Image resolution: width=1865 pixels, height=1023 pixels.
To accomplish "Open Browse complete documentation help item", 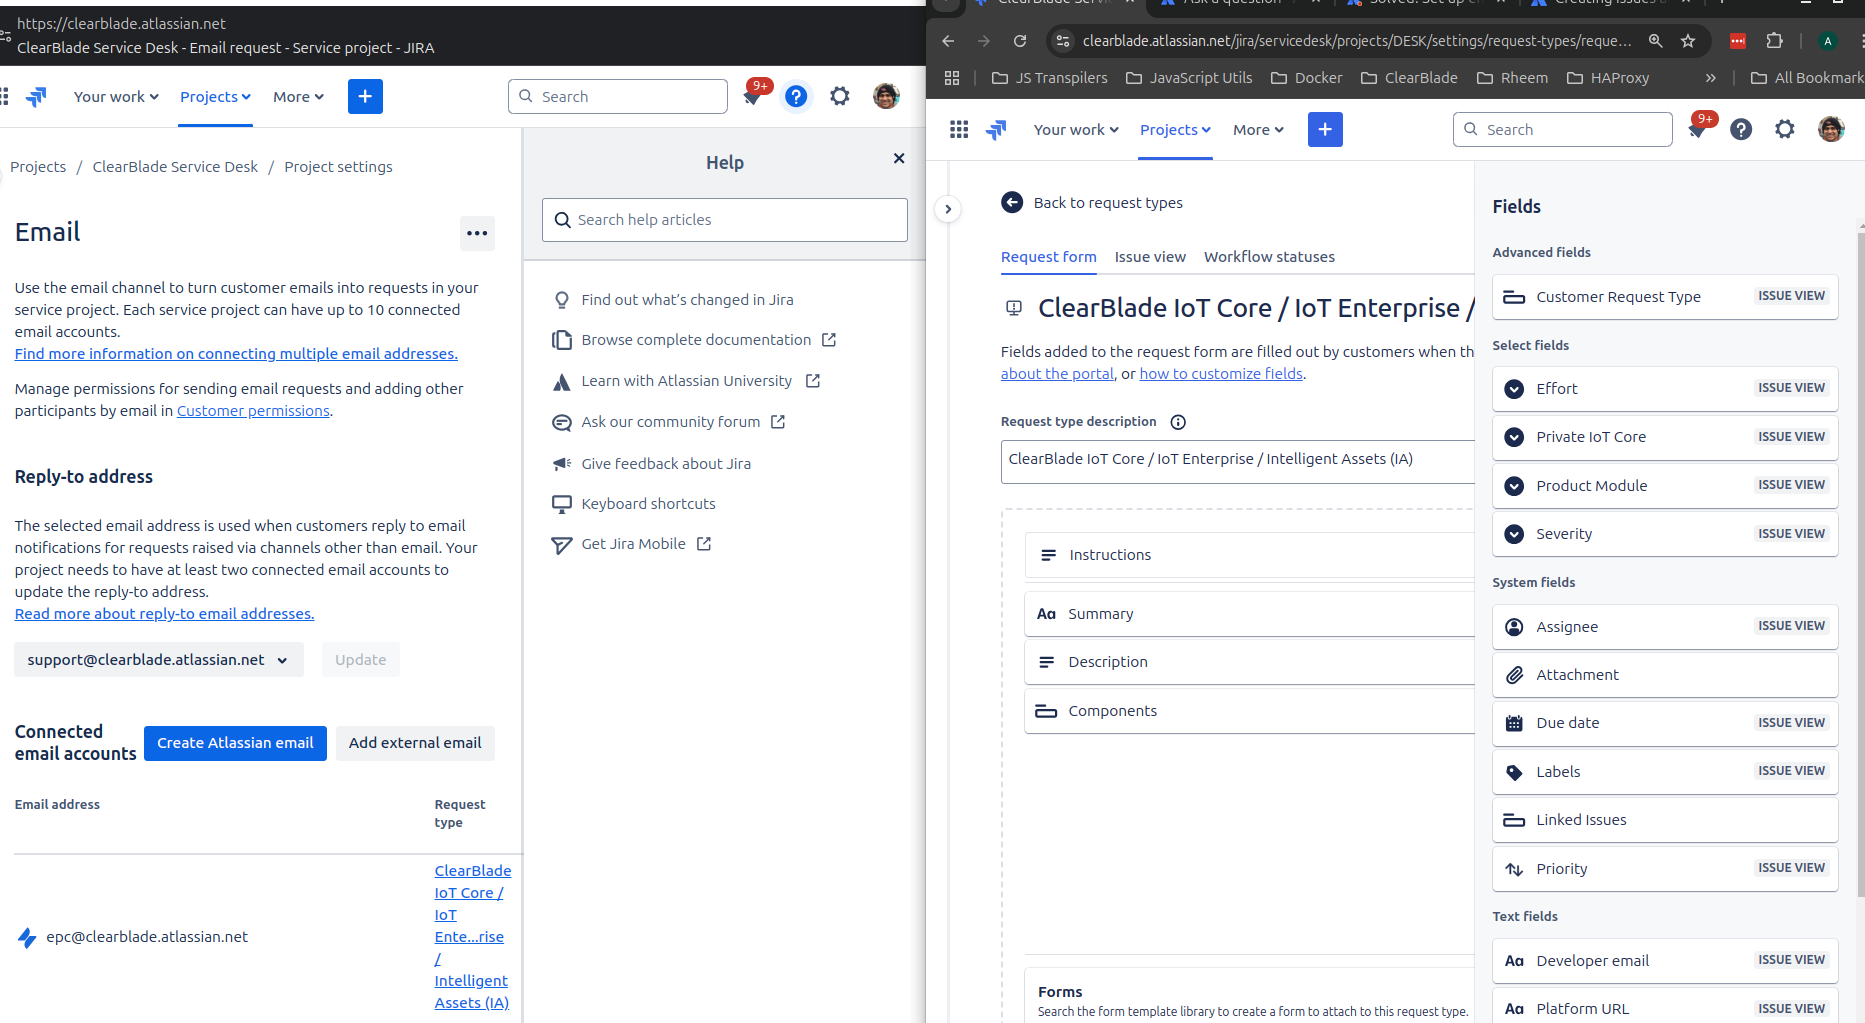I will [696, 340].
